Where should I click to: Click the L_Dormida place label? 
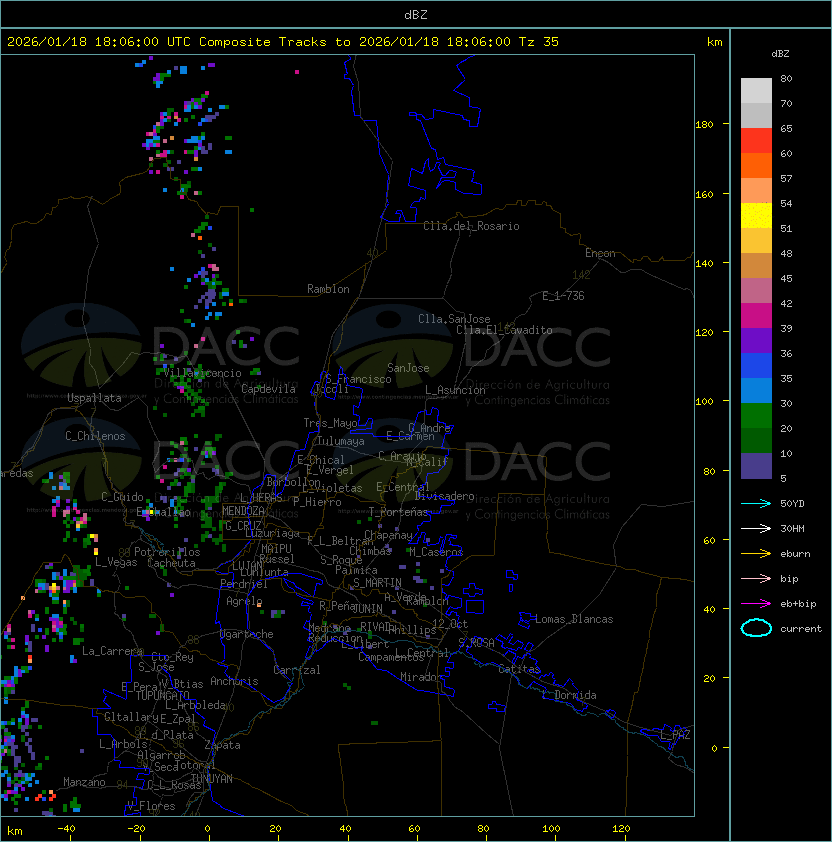[569, 695]
